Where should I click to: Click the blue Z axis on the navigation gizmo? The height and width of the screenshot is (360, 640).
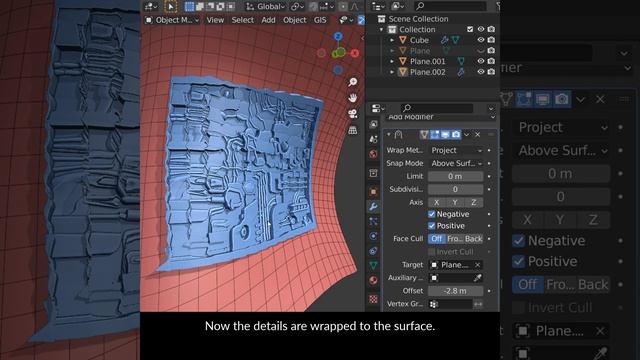(338, 37)
